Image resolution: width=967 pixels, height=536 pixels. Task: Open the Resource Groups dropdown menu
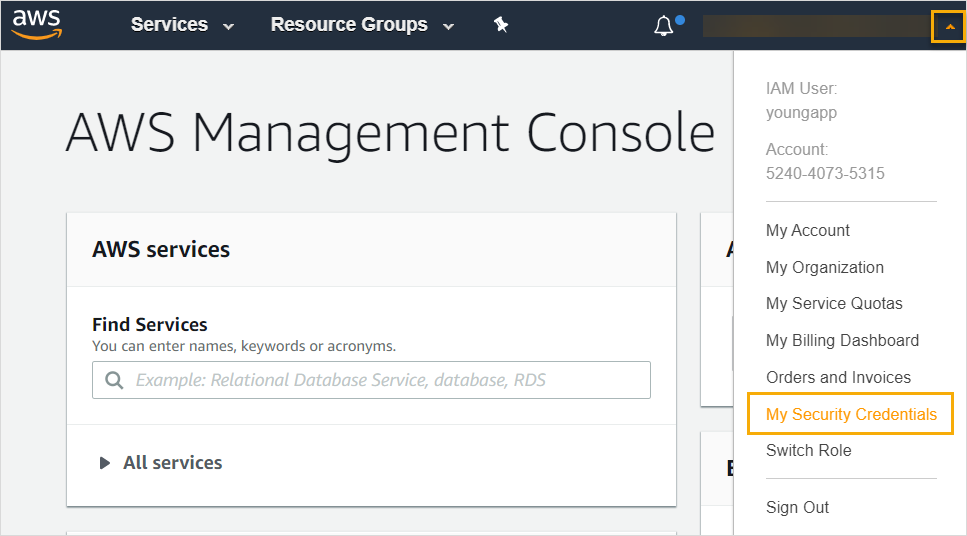362,25
